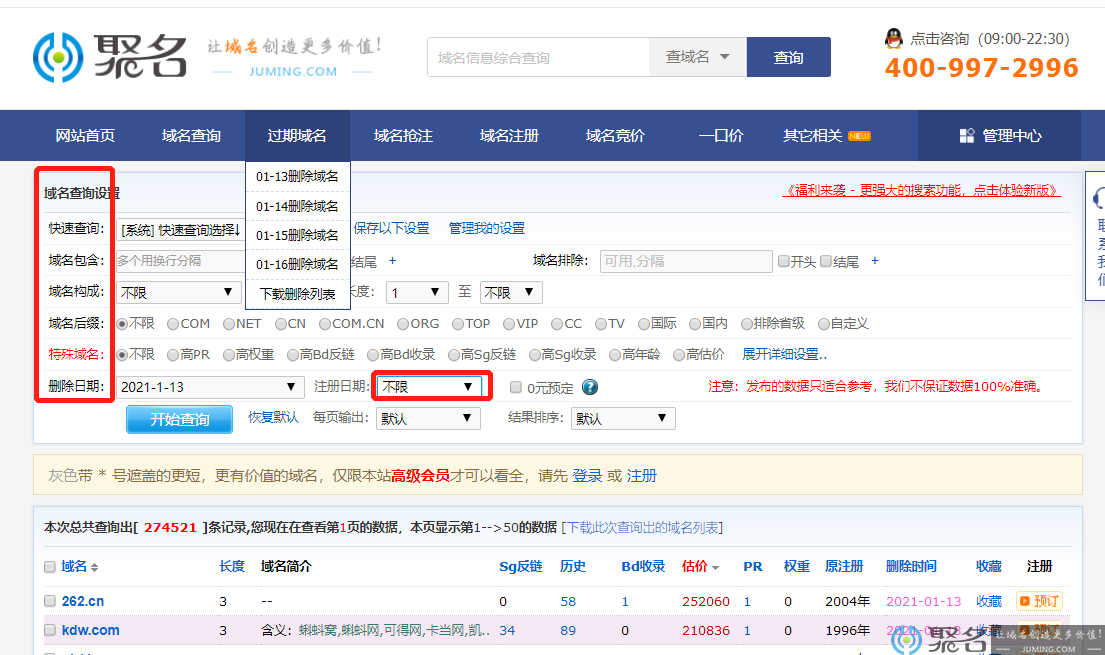The image size is (1105, 655).
Task: Check the kdw.com row checkbox
Action: (x=50, y=630)
